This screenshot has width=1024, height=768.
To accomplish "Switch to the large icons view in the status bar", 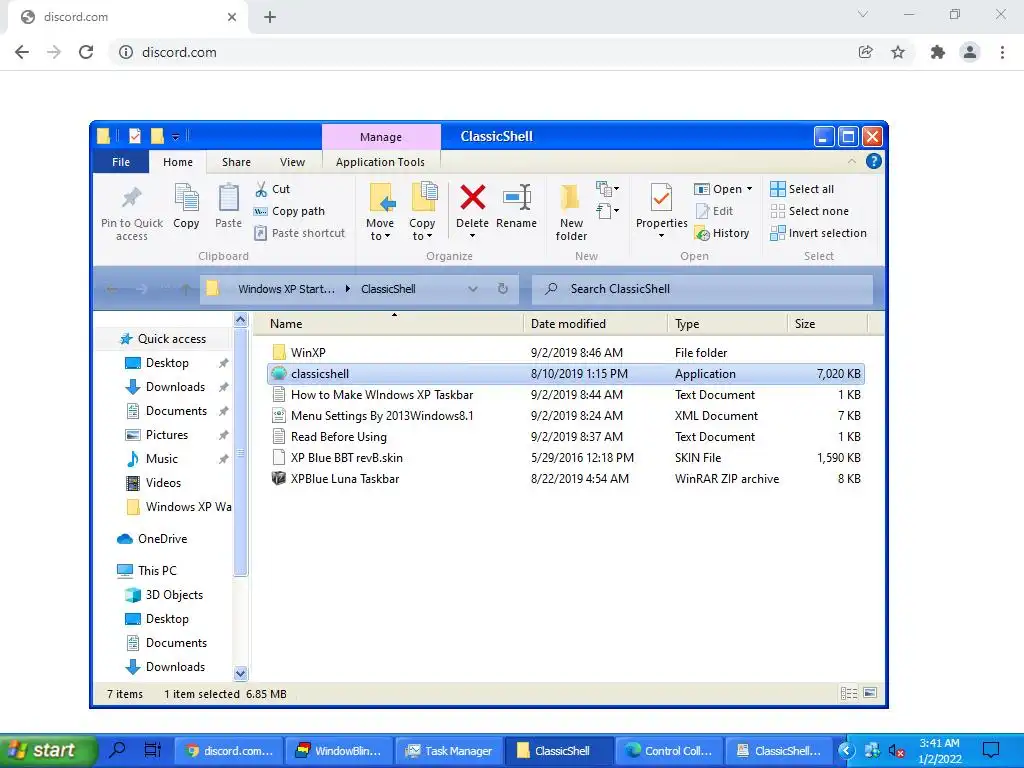I will [x=871, y=694].
